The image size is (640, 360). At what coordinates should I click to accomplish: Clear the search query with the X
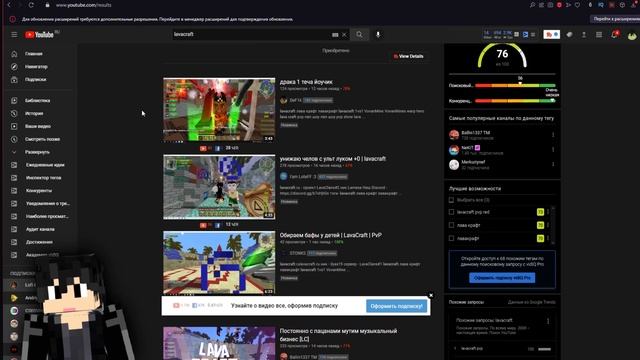(x=344, y=35)
